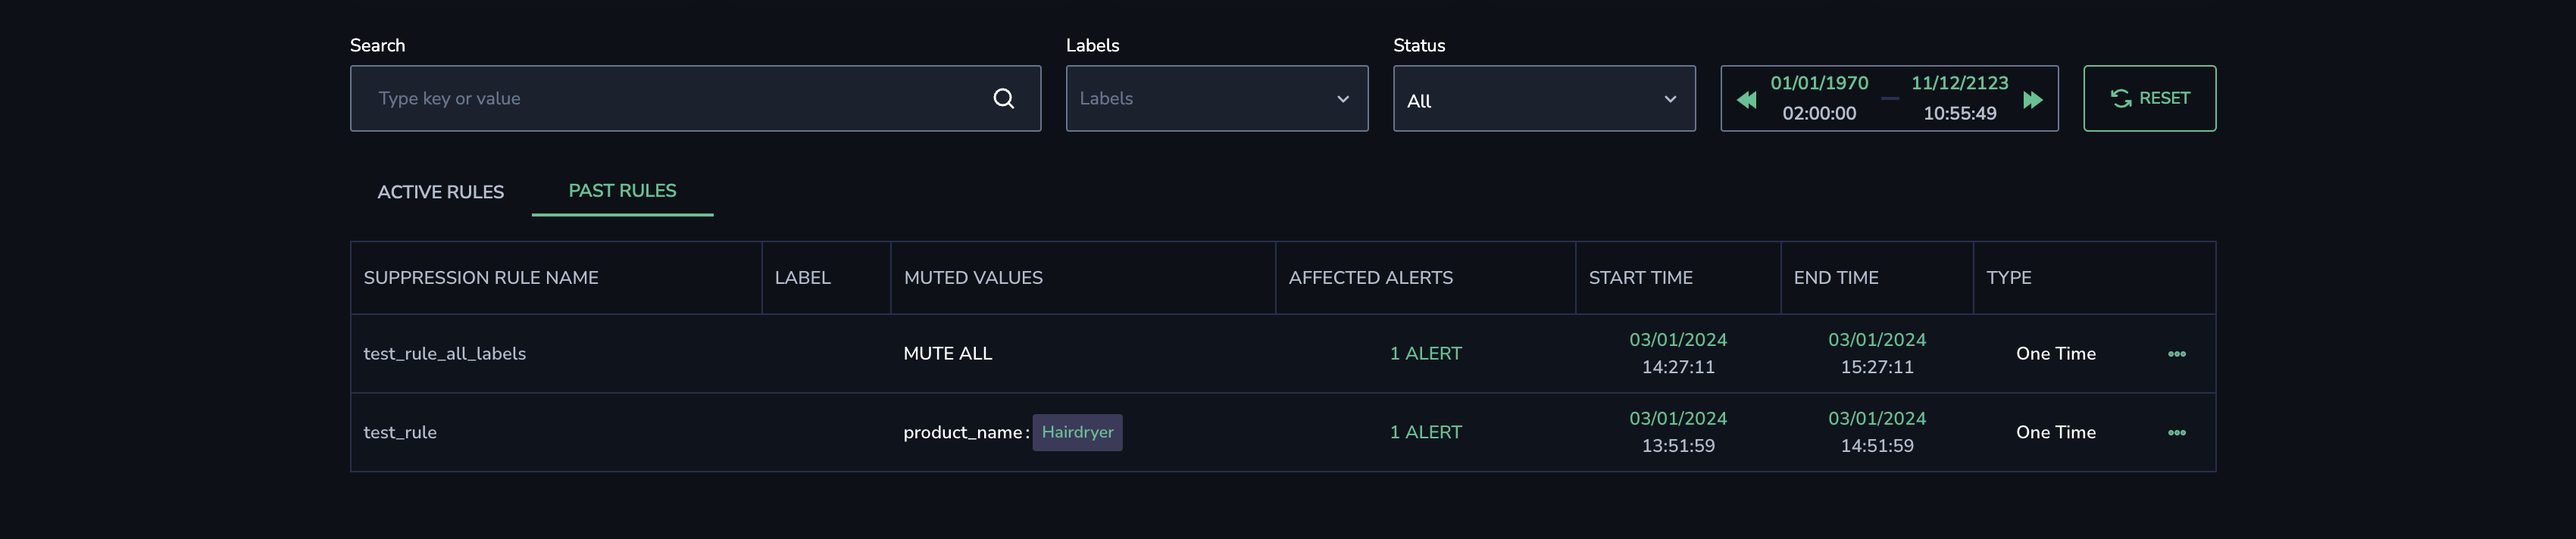Image resolution: width=2576 pixels, height=539 pixels.
Task: Open three-dot menu for test_rule row
Action: point(2176,433)
